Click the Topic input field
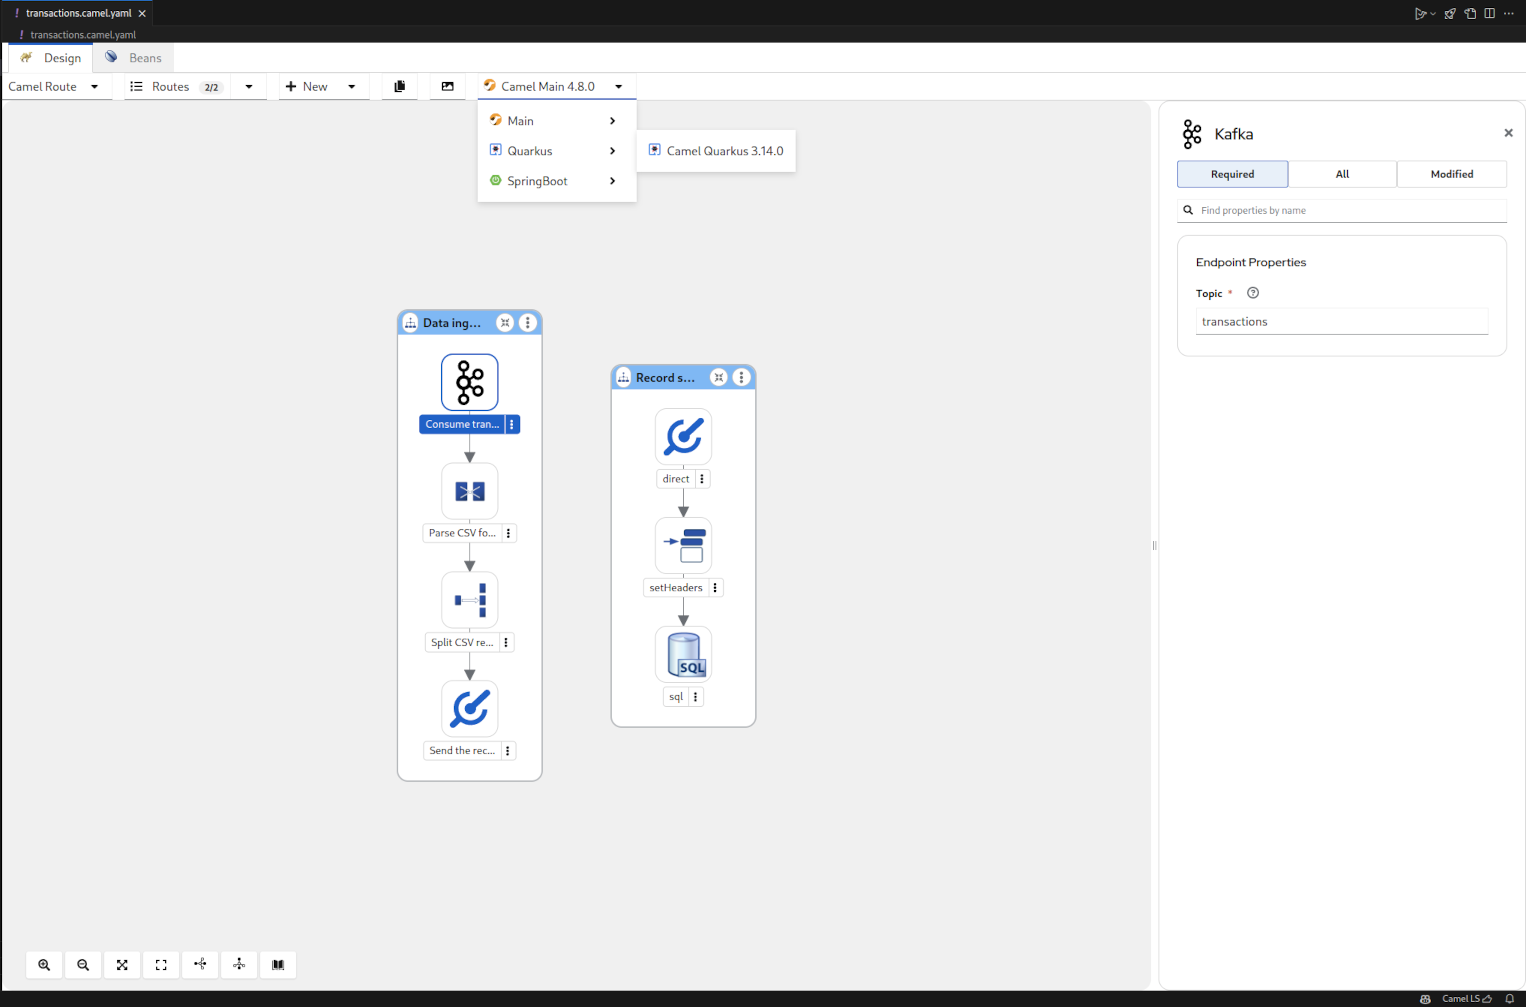 (1341, 322)
